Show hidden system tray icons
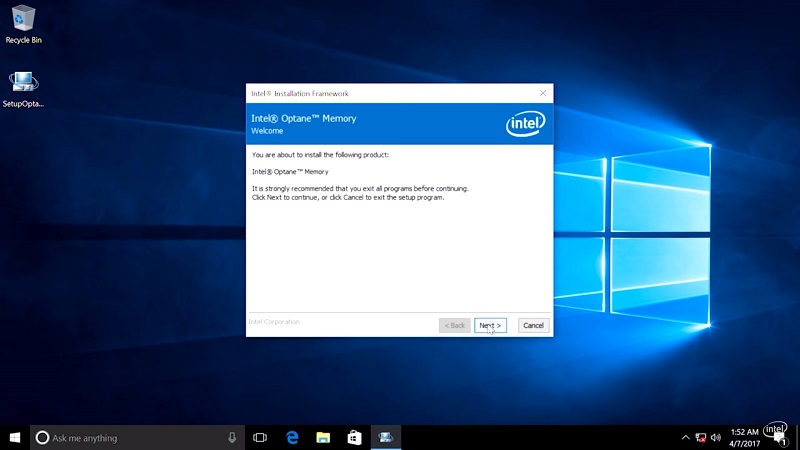 coord(686,438)
